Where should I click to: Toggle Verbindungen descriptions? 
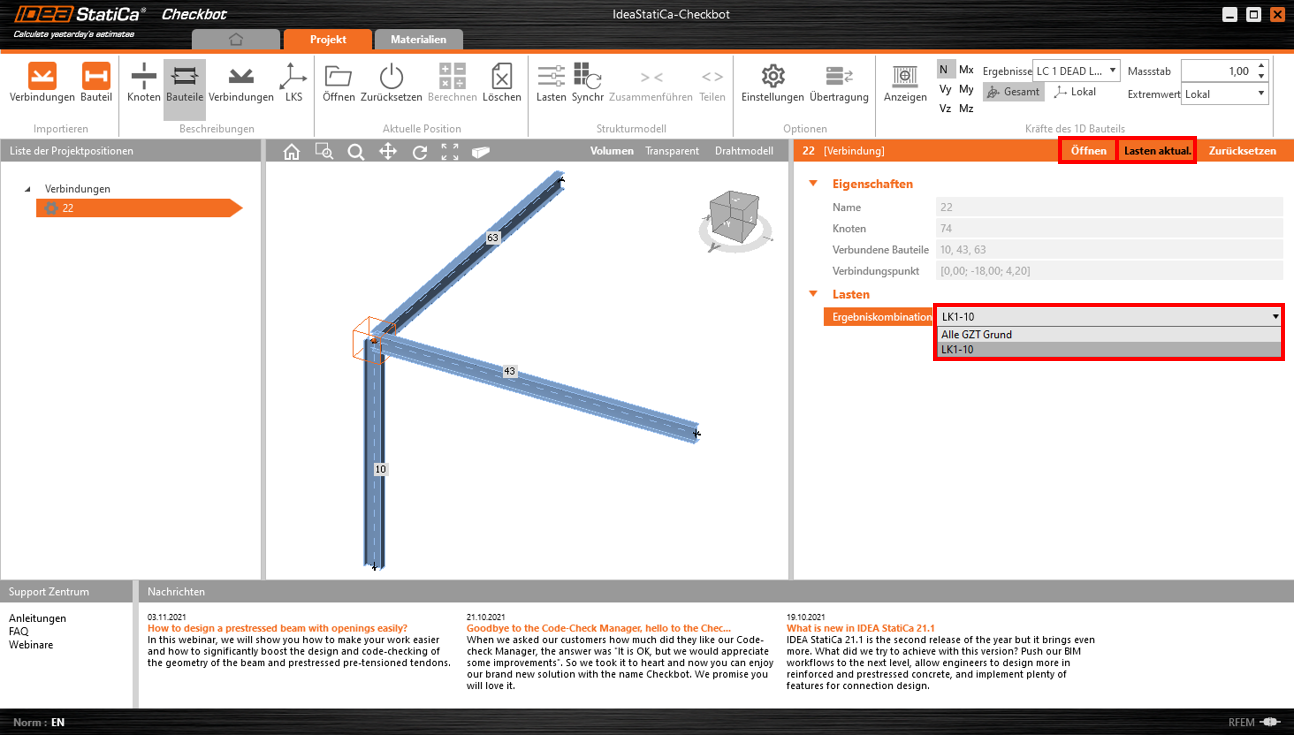(x=241, y=83)
